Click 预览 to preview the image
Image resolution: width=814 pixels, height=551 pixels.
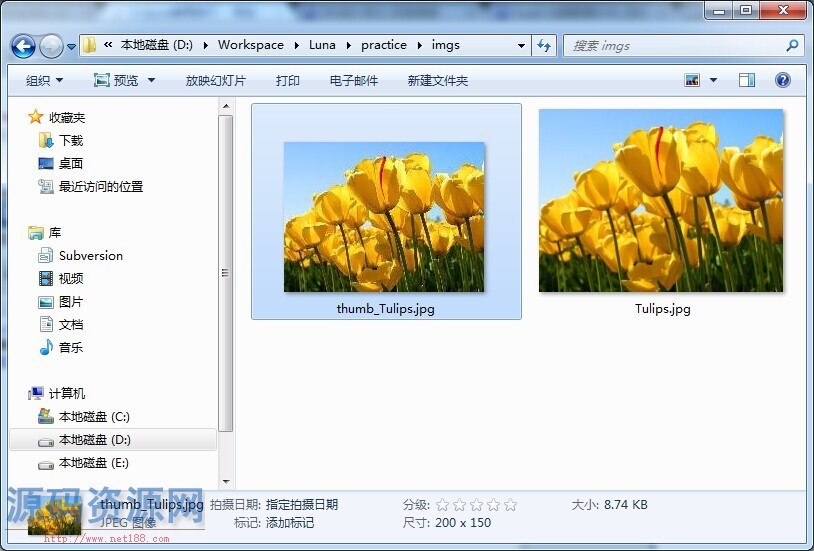116,80
